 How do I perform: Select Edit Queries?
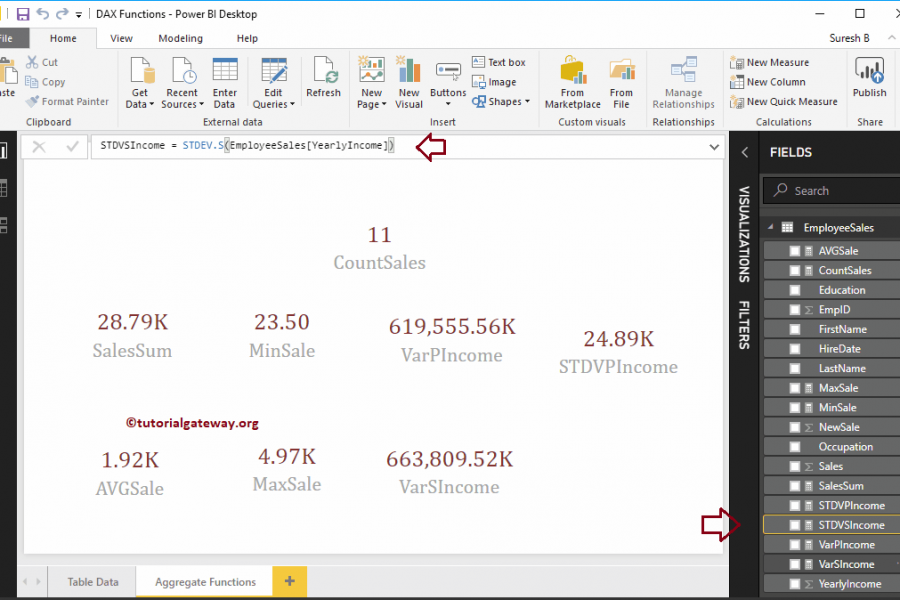pos(273,82)
